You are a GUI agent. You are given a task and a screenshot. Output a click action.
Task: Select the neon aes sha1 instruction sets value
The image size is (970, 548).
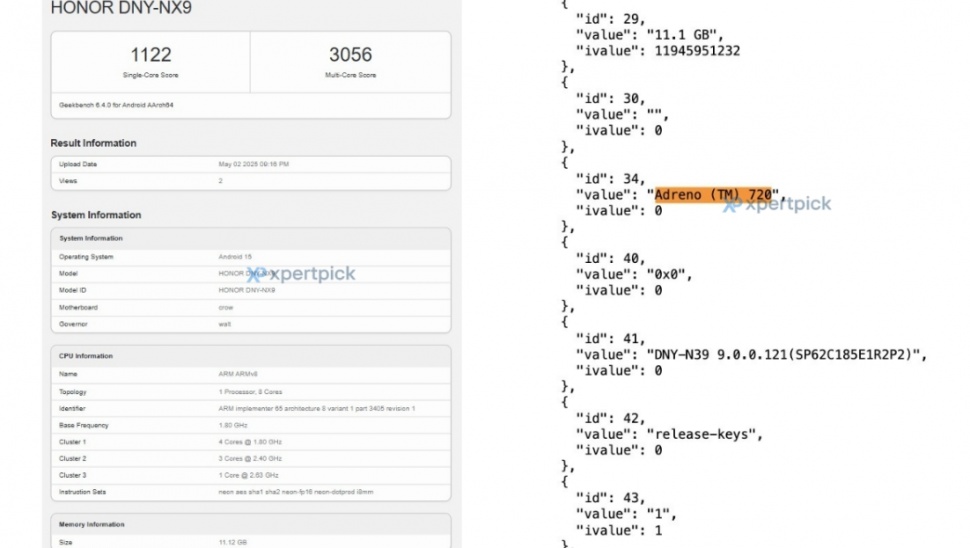[296, 492]
